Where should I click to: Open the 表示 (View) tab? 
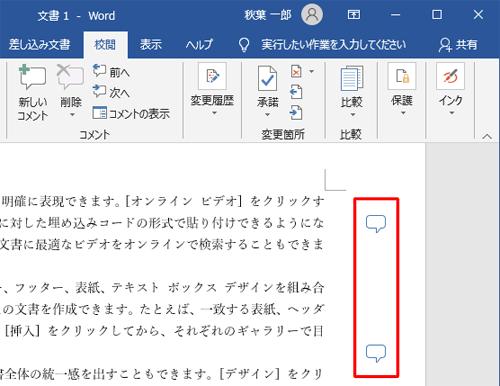click(151, 44)
